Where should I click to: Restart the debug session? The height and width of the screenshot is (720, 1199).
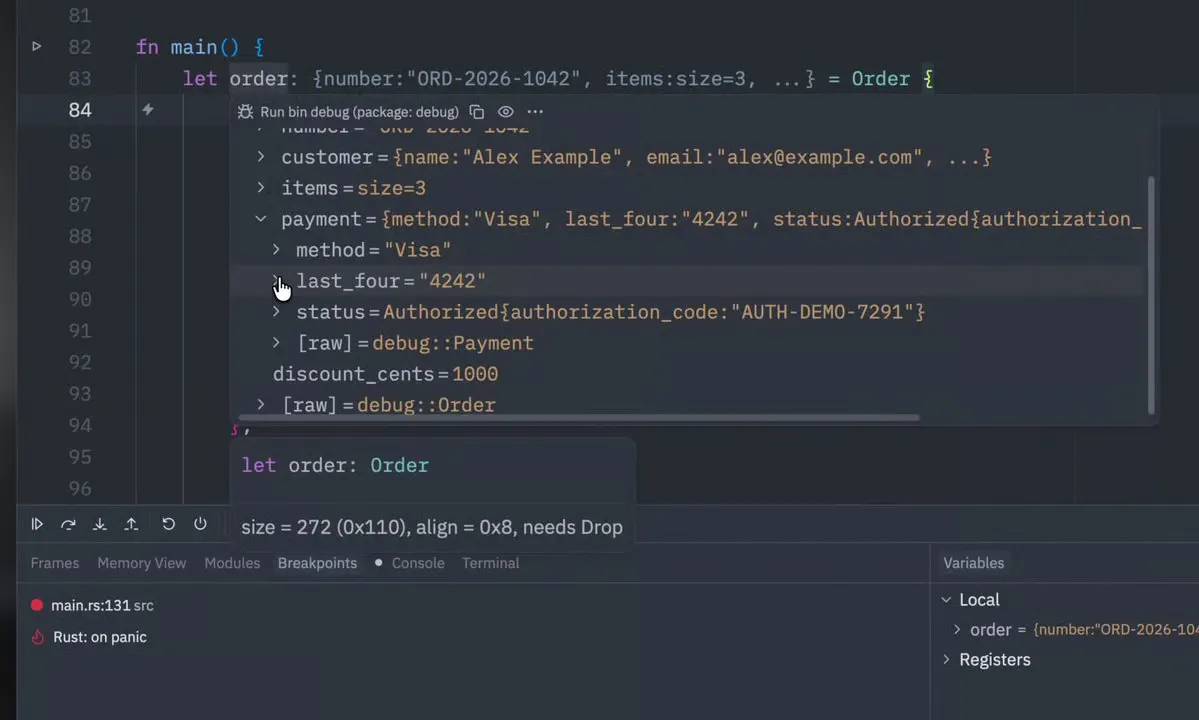168,524
